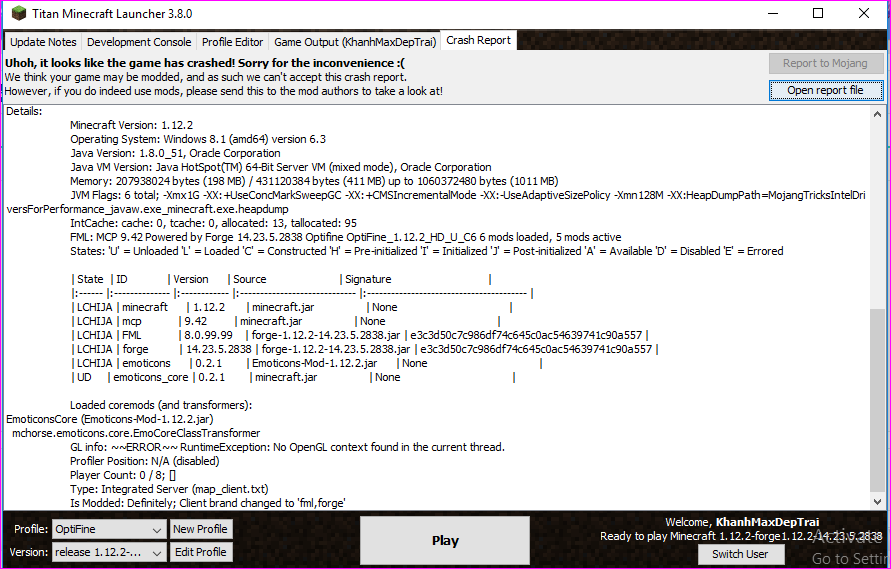Viewport: 891px width, 569px height.
Task: Create a profile with the New Profile button
Action: click(201, 529)
